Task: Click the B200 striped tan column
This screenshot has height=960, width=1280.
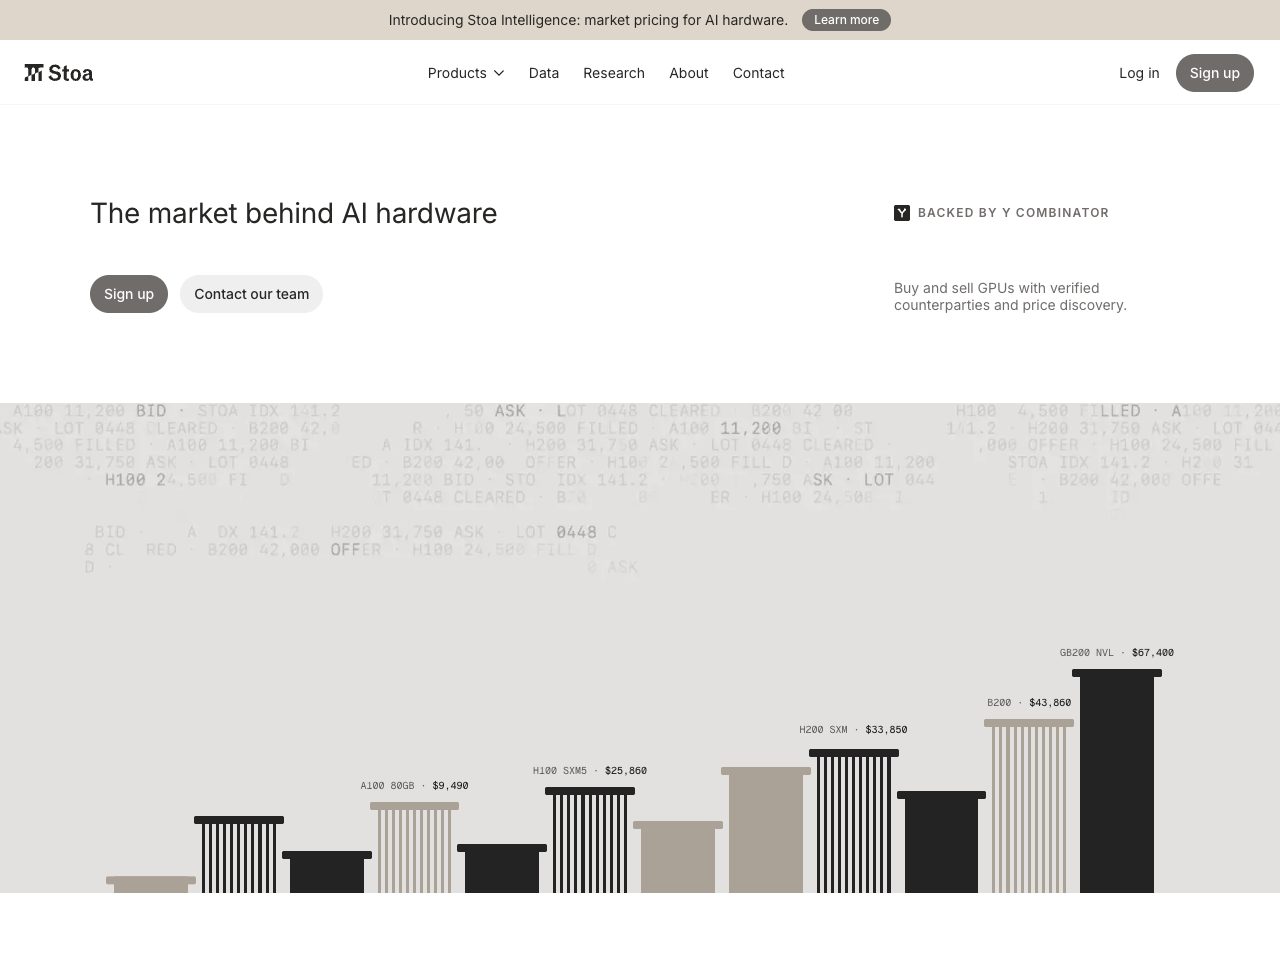Action: (1029, 806)
